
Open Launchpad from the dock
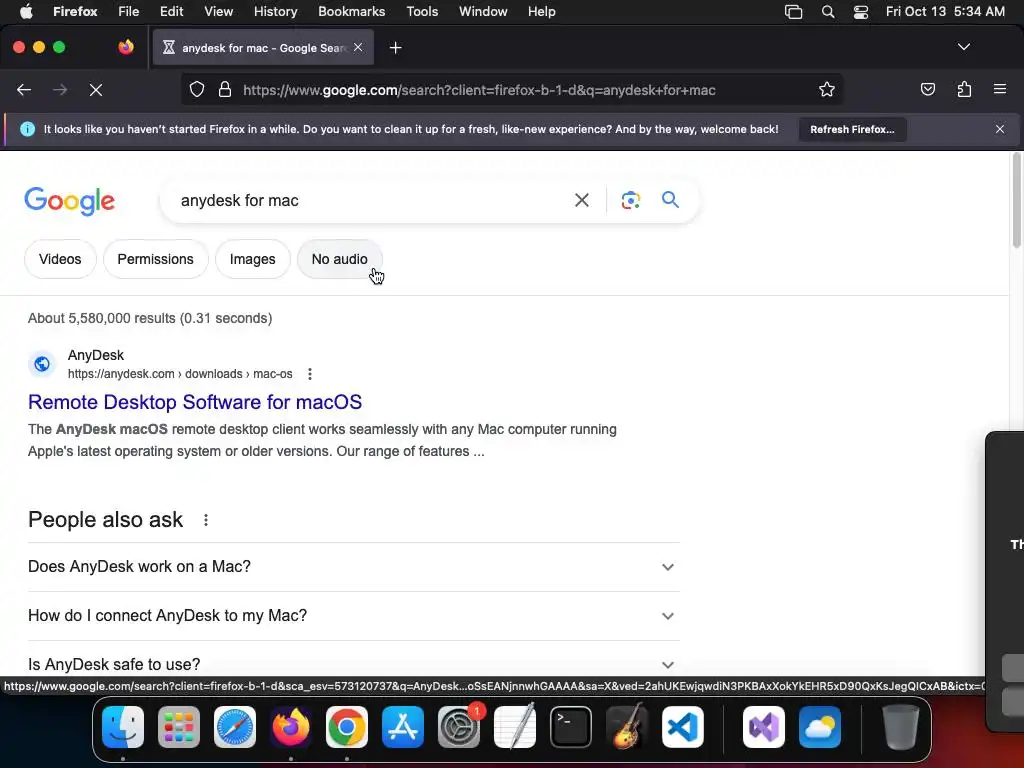pyautogui.click(x=179, y=727)
